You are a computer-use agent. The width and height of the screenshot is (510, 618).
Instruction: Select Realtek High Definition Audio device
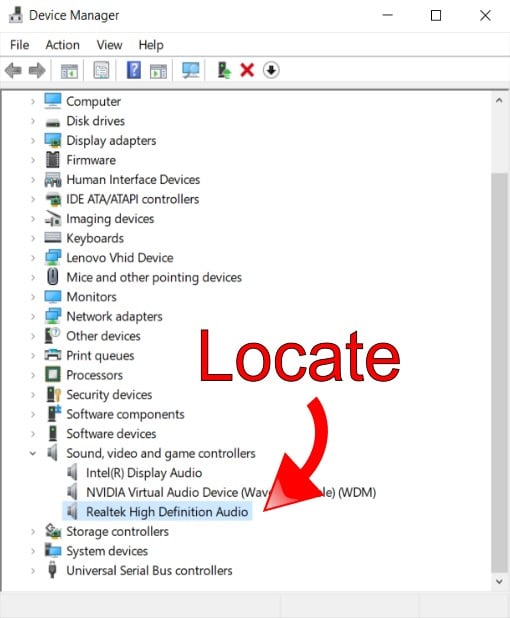[167, 512]
